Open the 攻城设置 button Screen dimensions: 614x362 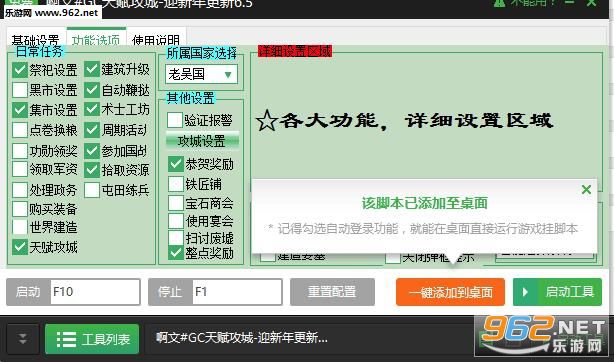click(202, 141)
